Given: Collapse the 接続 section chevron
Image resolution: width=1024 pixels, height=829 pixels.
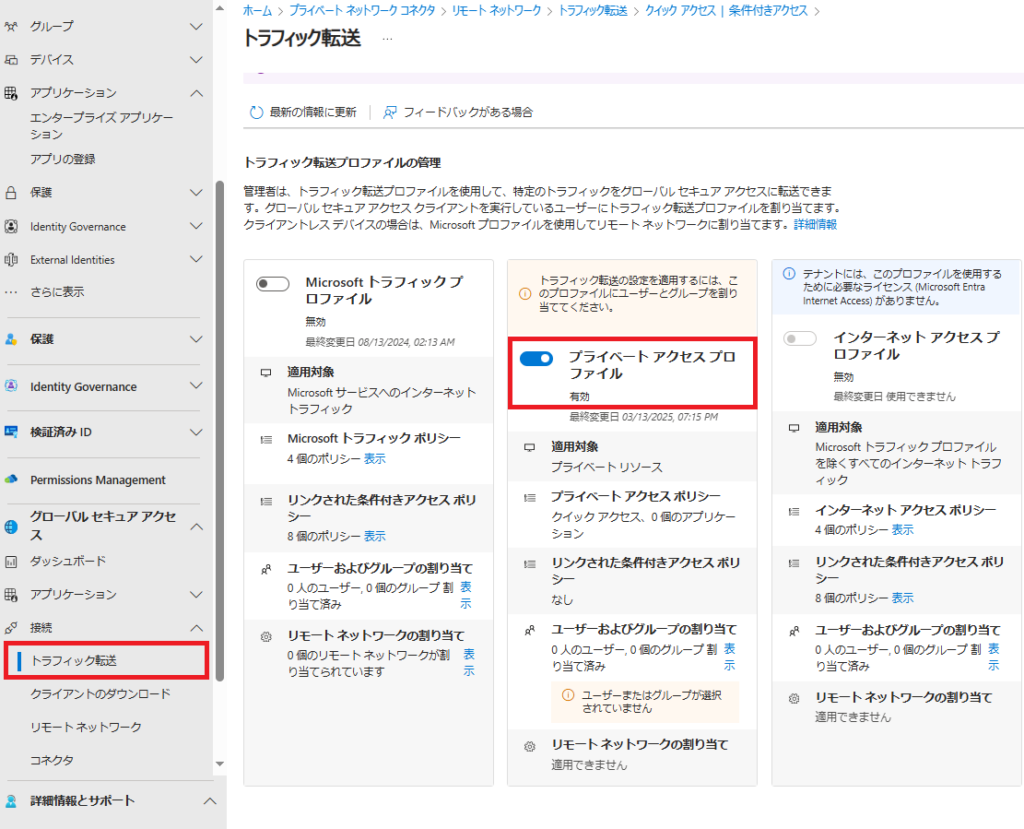Looking at the screenshot, I should pyautogui.click(x=196, y=628).
